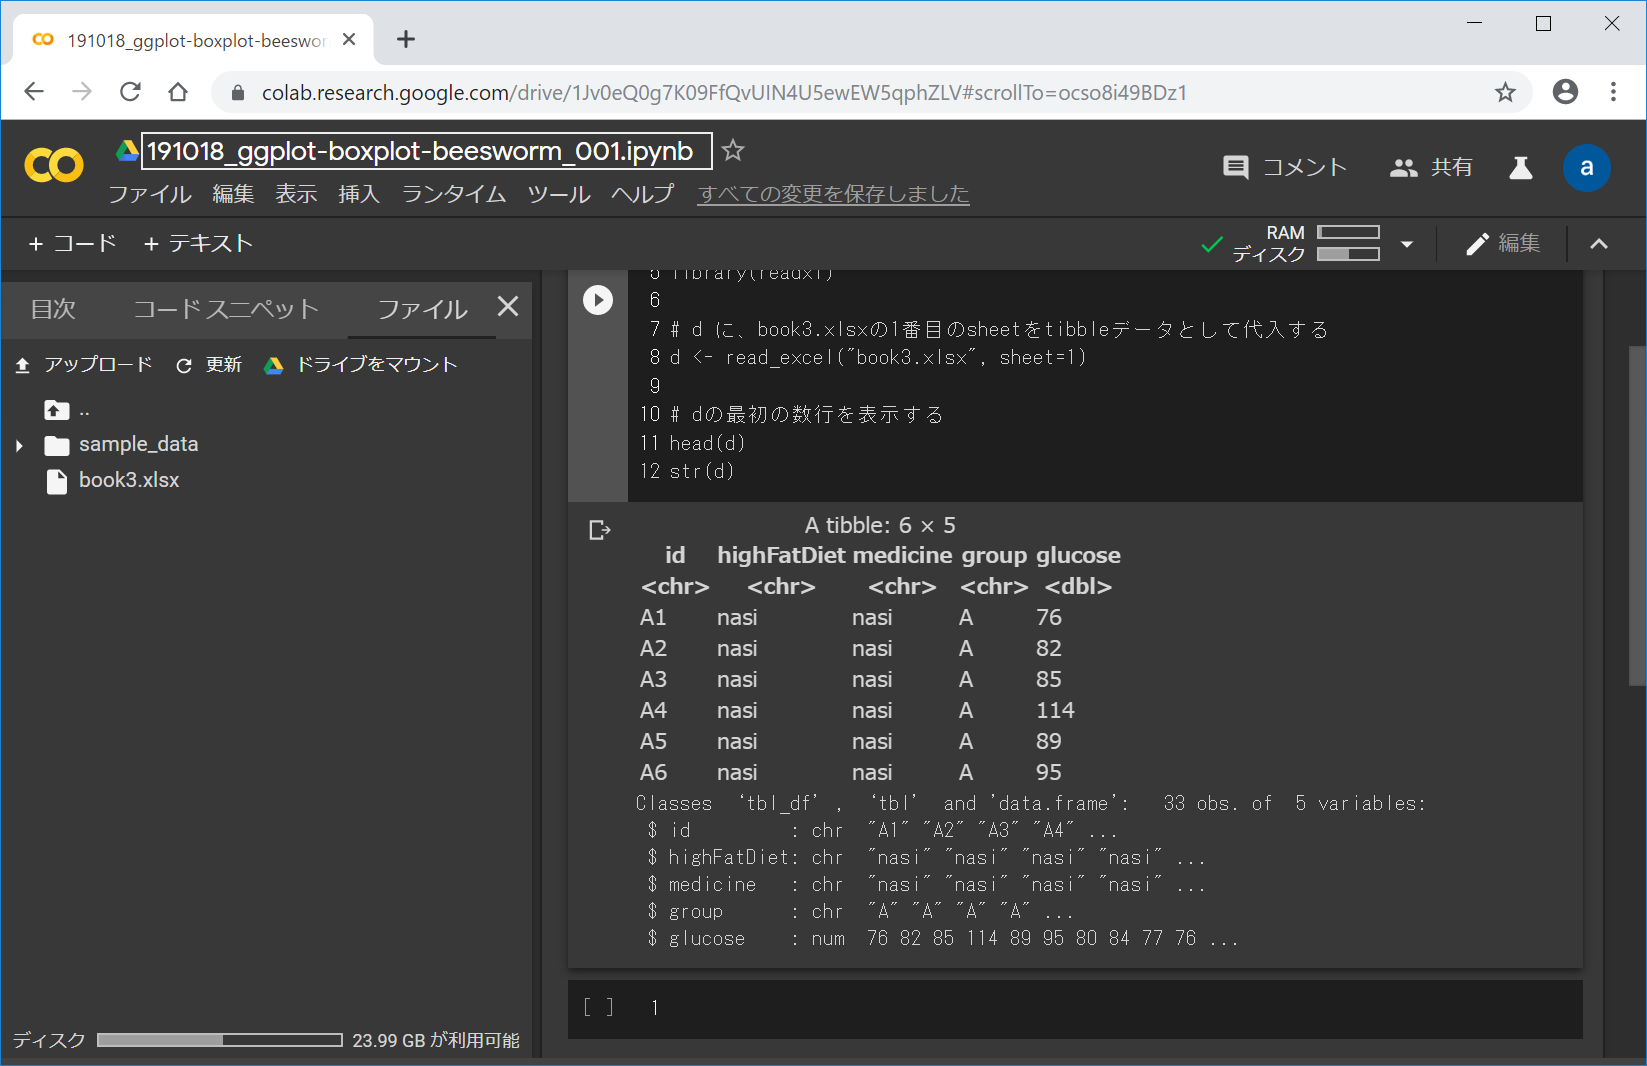Open the RAM and disk dropdown

point(1407,244)
